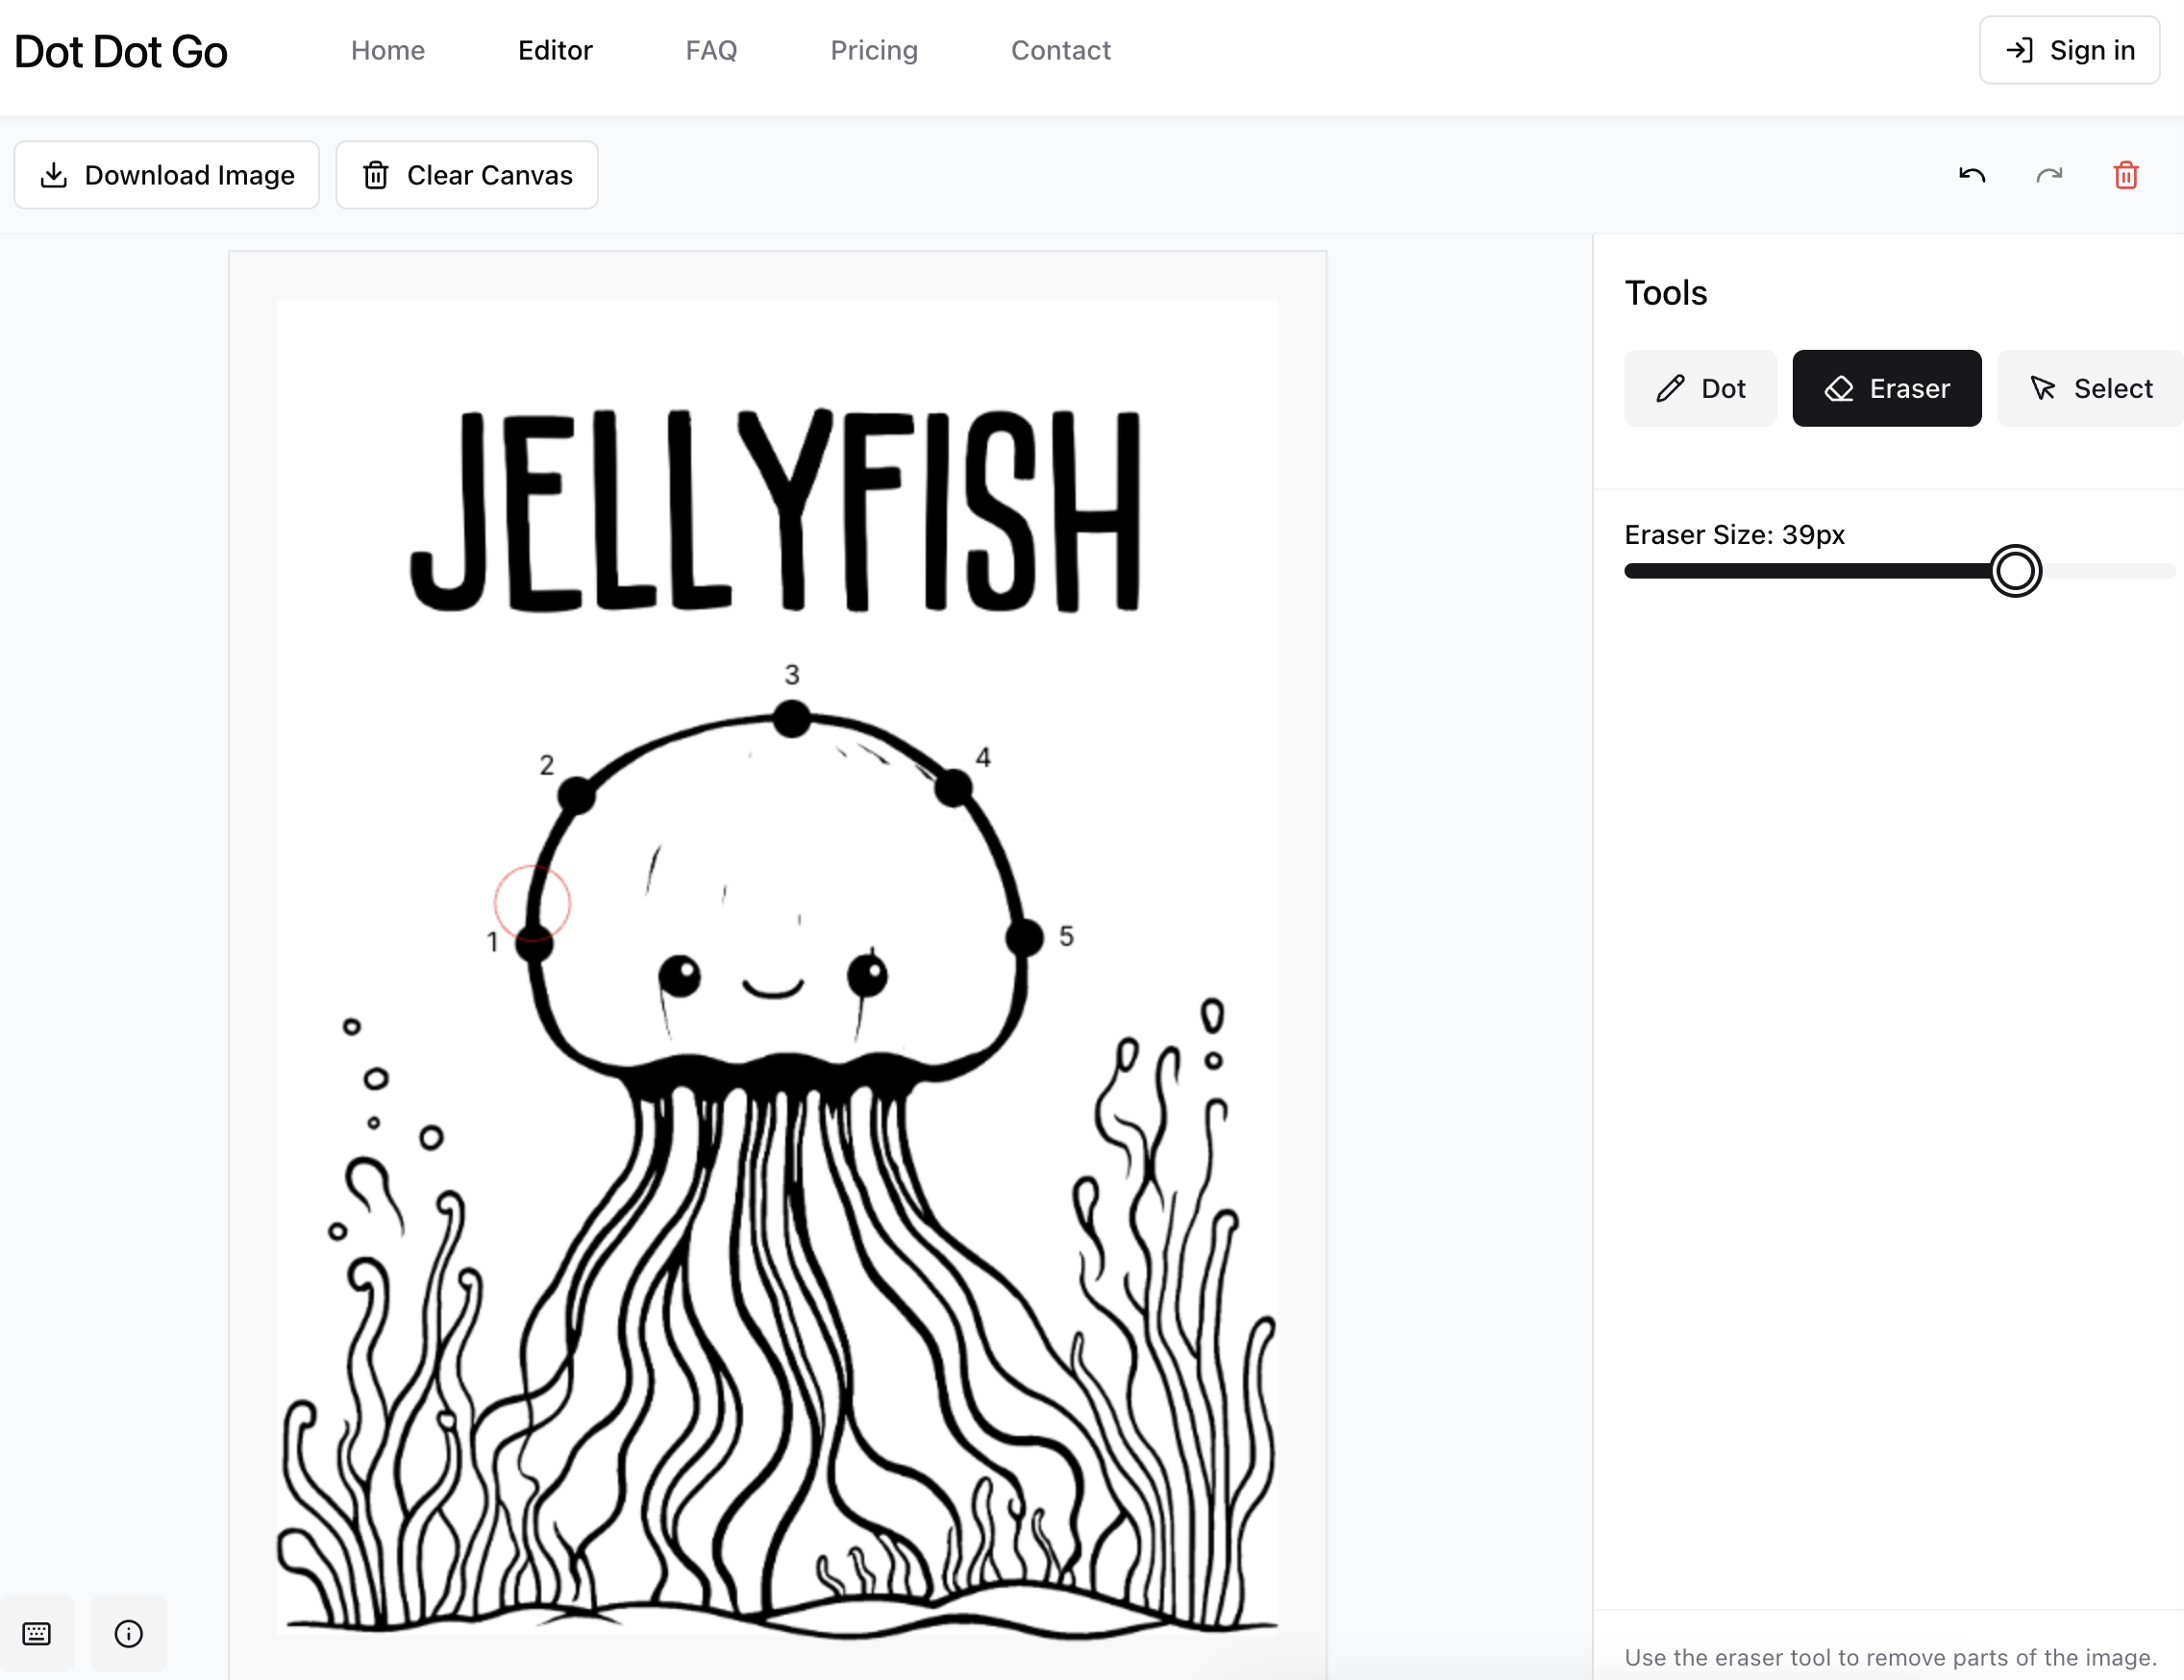Go to the Contact page
The height and width of the screenshot is (1680, 2184).
[x=1061, y=50]
